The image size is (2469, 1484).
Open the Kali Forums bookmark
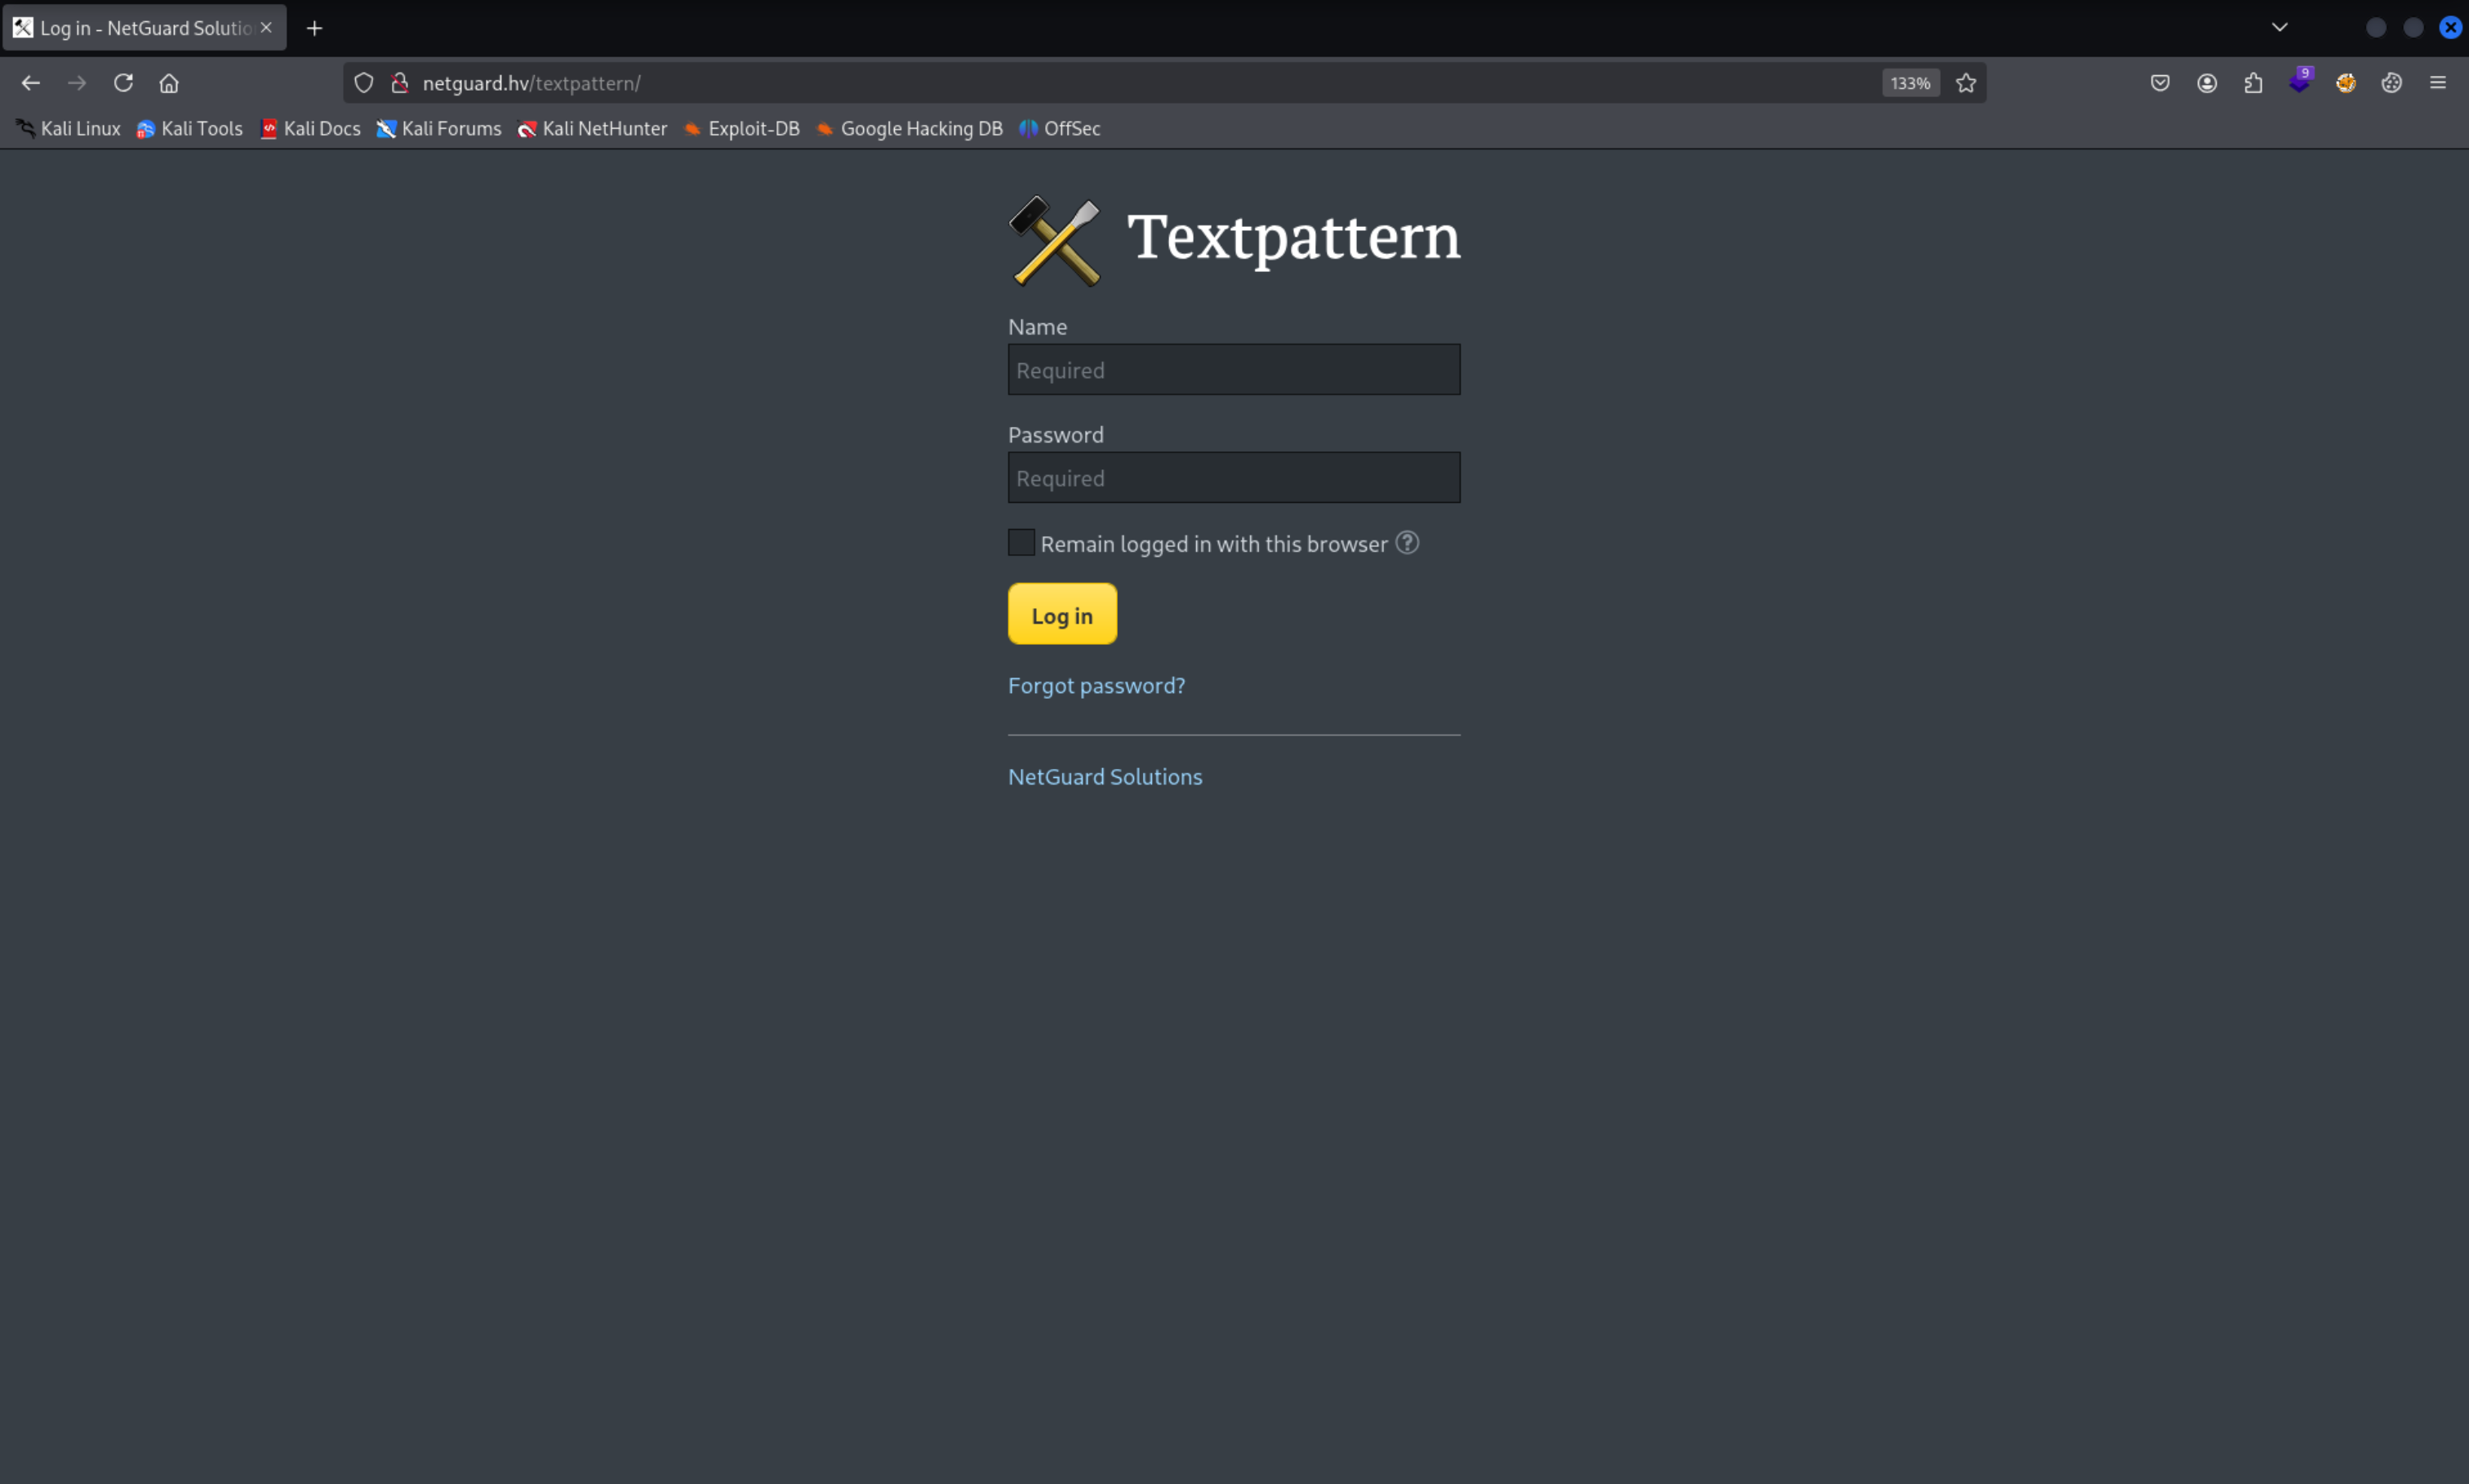pos(439,128)
